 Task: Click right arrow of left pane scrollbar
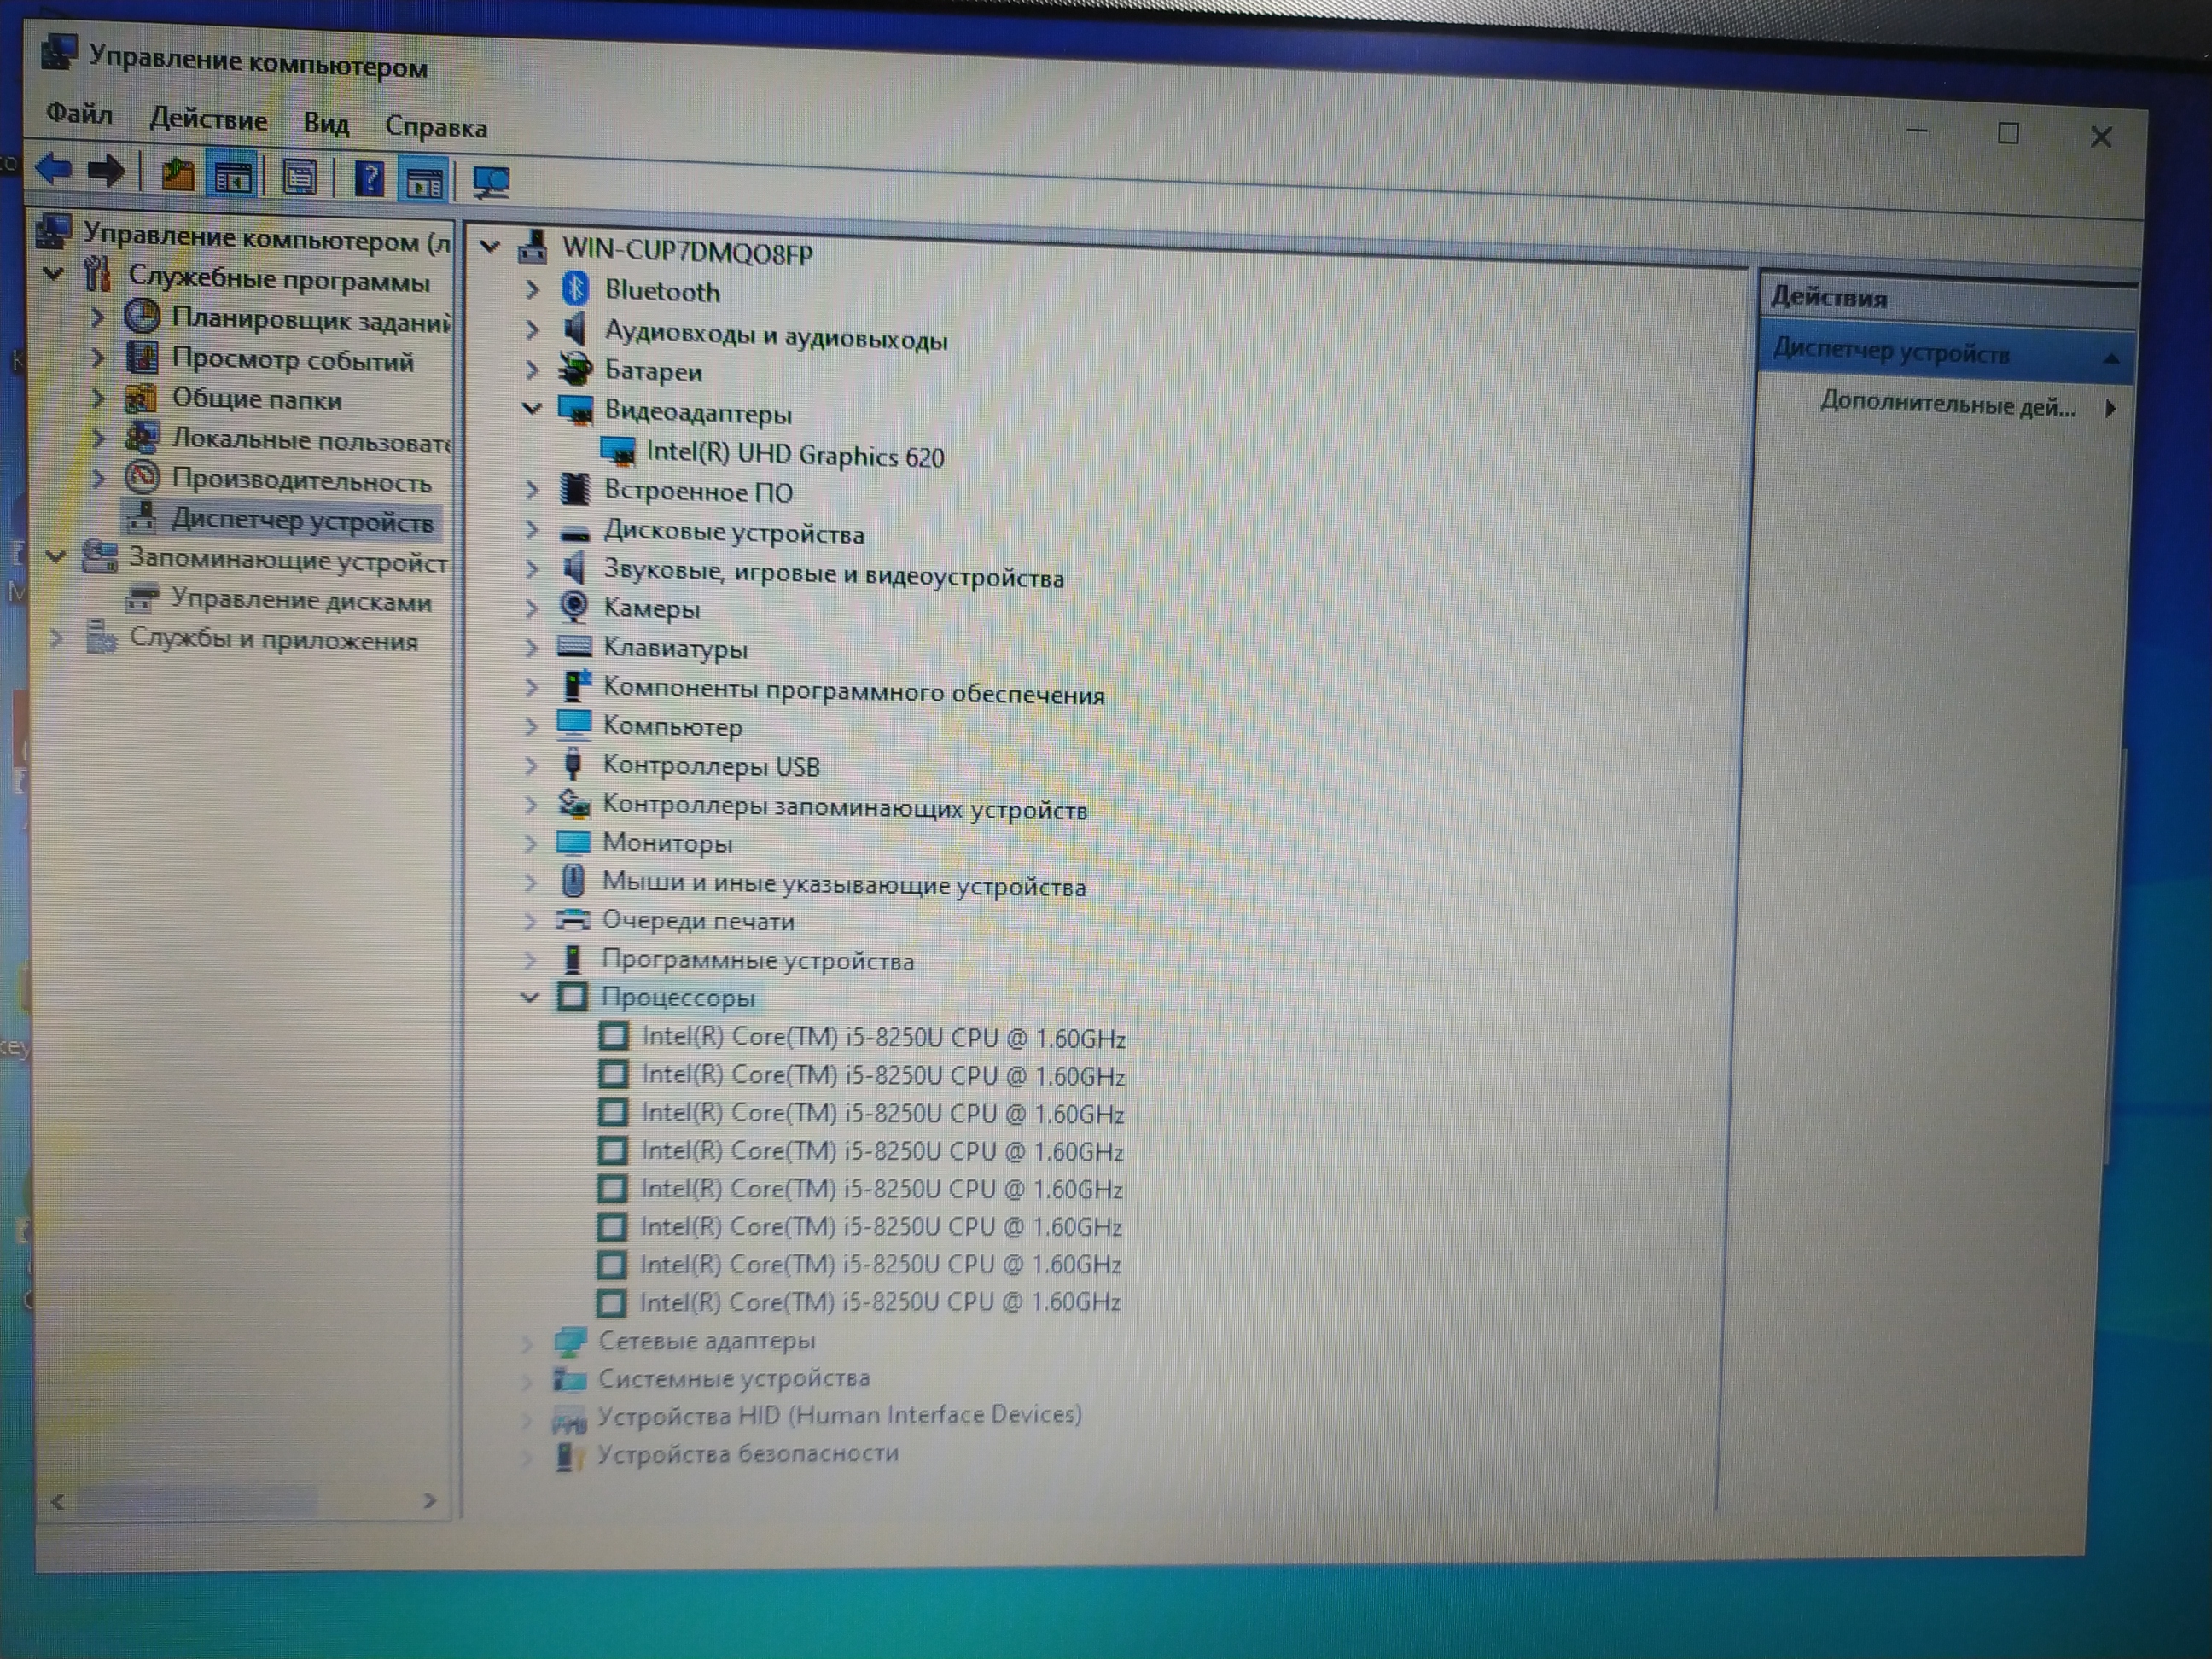point(430,1499)
